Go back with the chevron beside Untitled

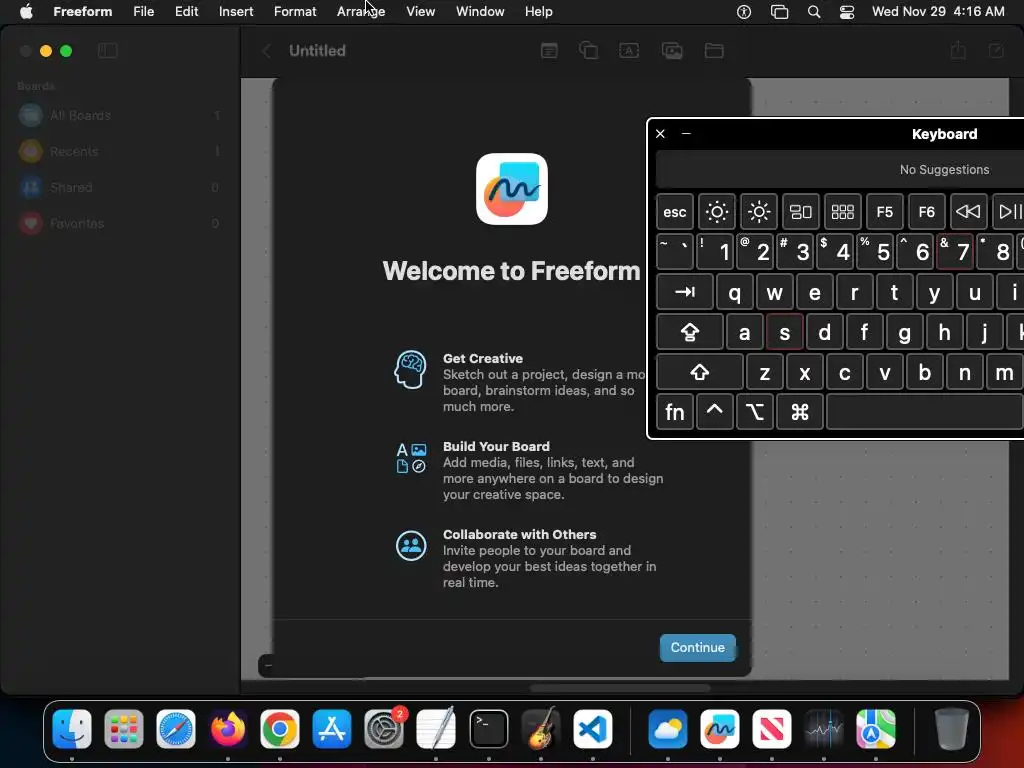tap(266, 50)
